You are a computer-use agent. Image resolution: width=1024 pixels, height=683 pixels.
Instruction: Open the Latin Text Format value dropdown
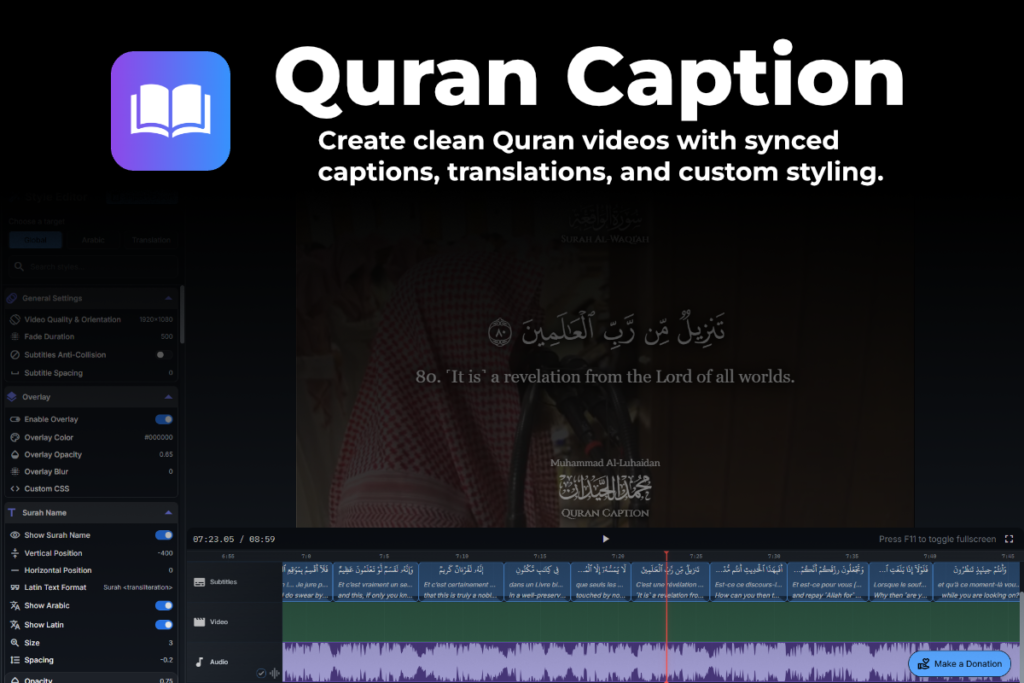point(138,587)
